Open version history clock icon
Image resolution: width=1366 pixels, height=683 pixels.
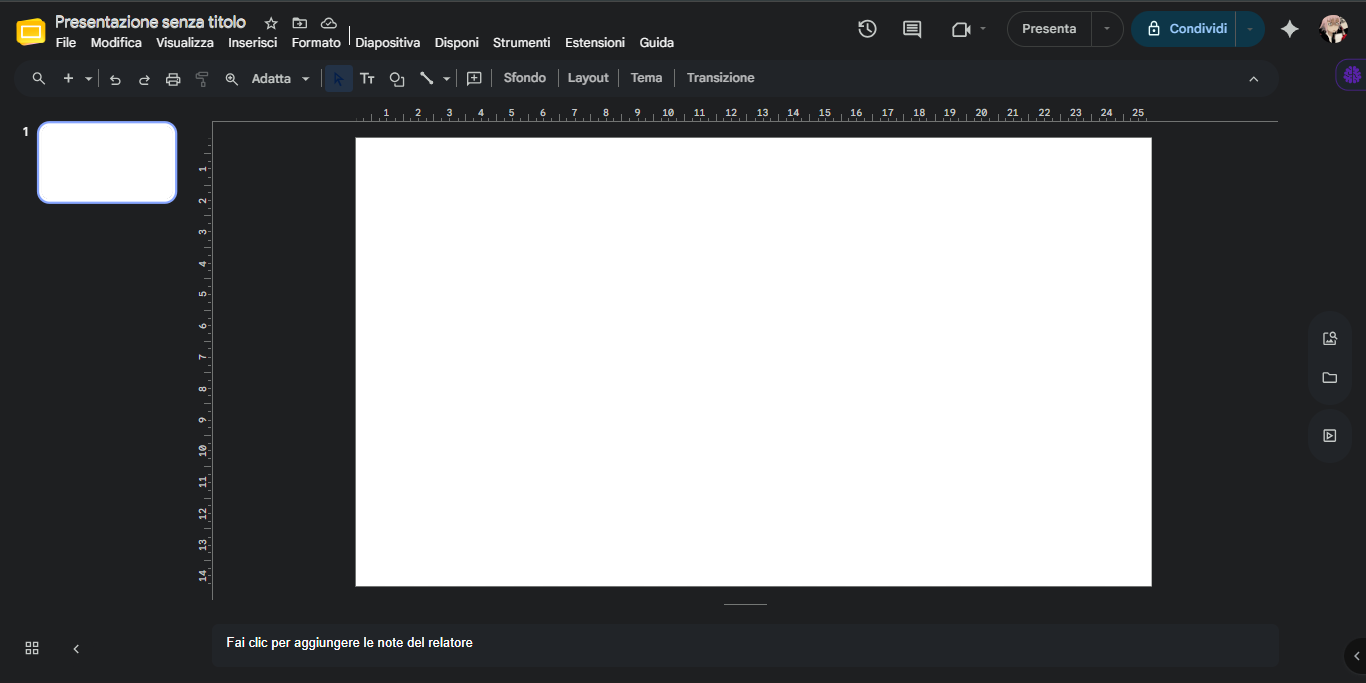pyautogui.click(x=867, y=29)
